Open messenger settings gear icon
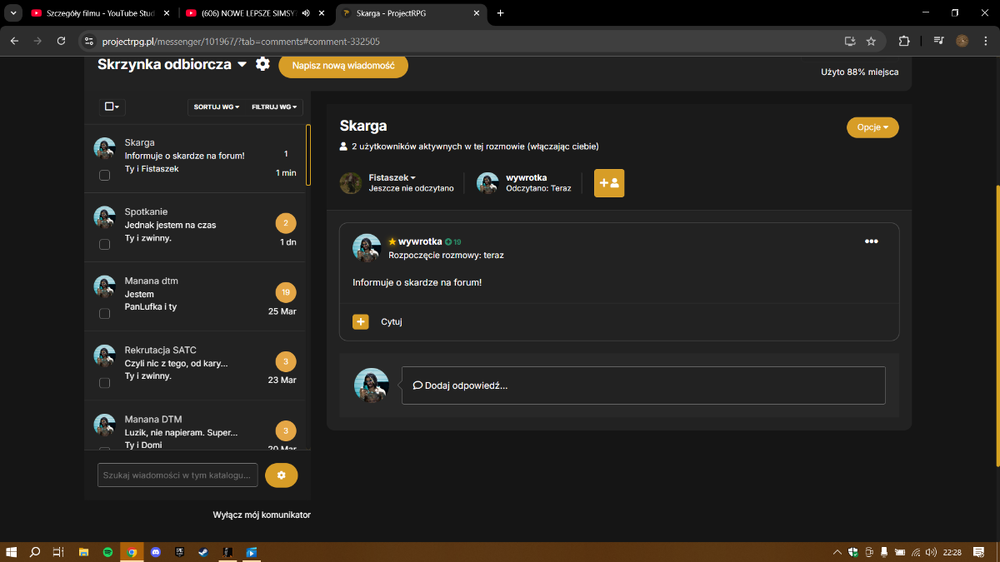Viewport: 1000px width, 562px height. (262, 64)
